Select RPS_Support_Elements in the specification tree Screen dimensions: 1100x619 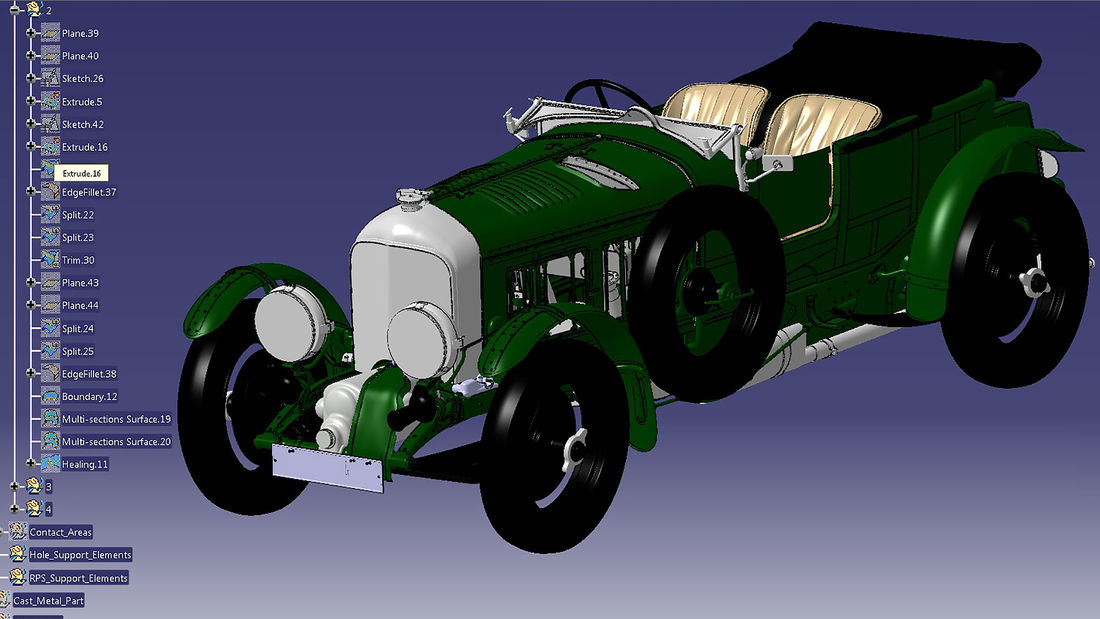coord(78,577)
